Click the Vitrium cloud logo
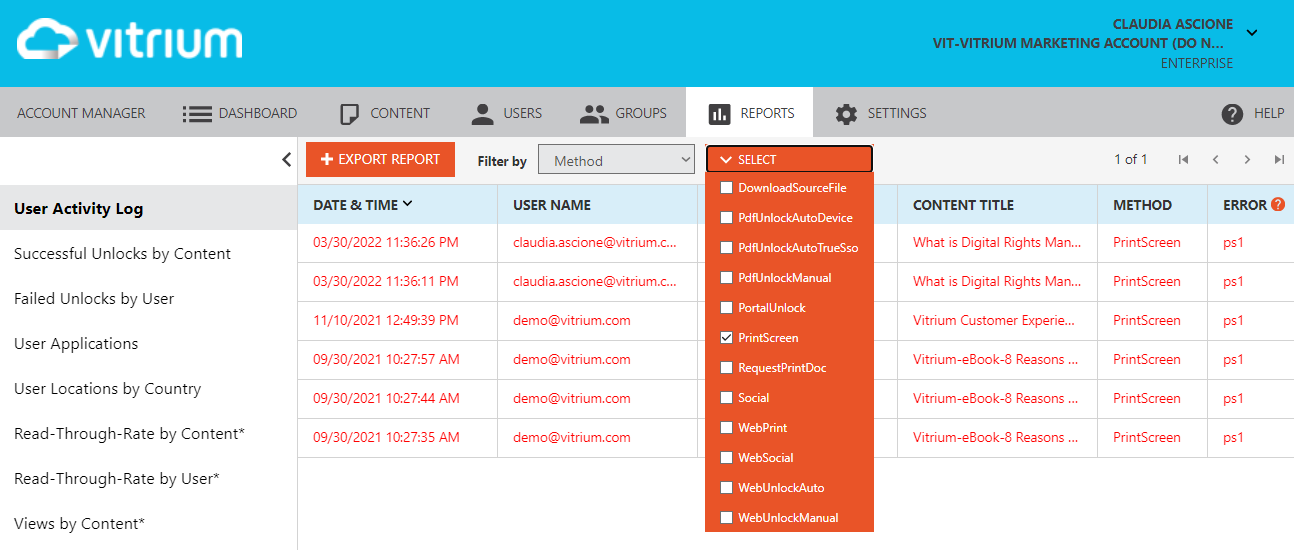 tap(129, 40)
